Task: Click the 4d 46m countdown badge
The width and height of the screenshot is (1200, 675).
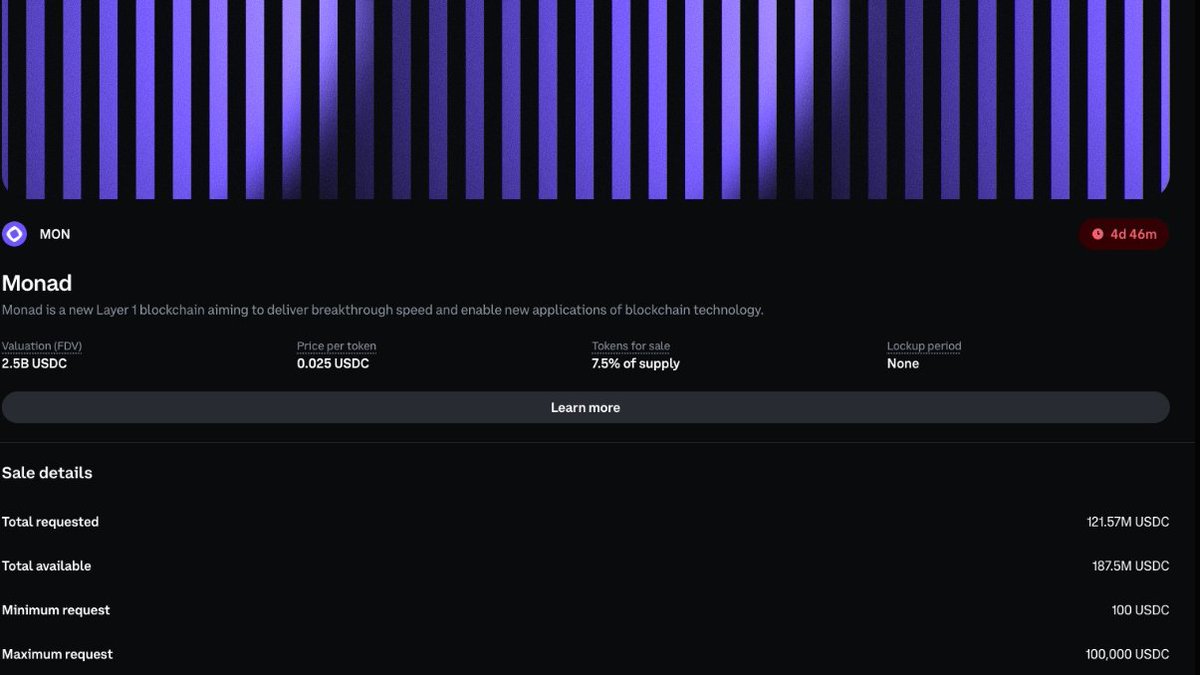Action: (x=1123, y=234)
